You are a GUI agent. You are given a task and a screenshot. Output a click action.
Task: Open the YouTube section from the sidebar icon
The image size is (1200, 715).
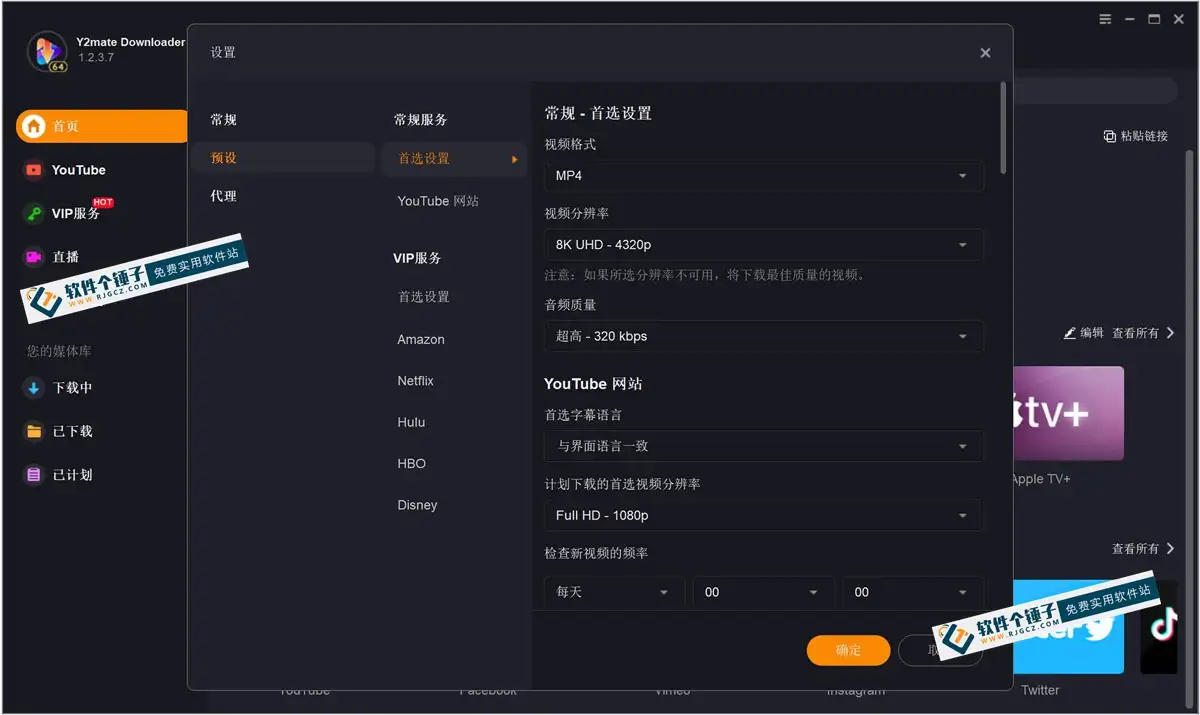pos(34,170)
